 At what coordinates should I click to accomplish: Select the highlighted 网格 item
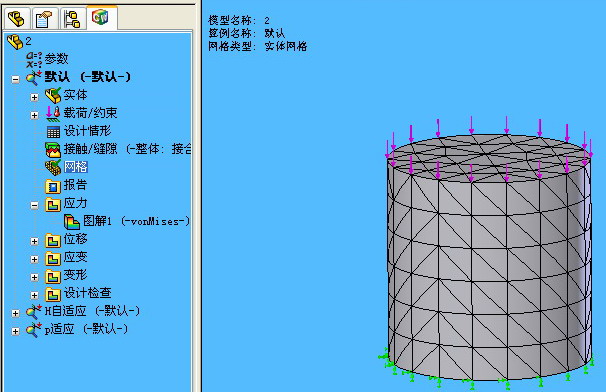tap(76, 167)
